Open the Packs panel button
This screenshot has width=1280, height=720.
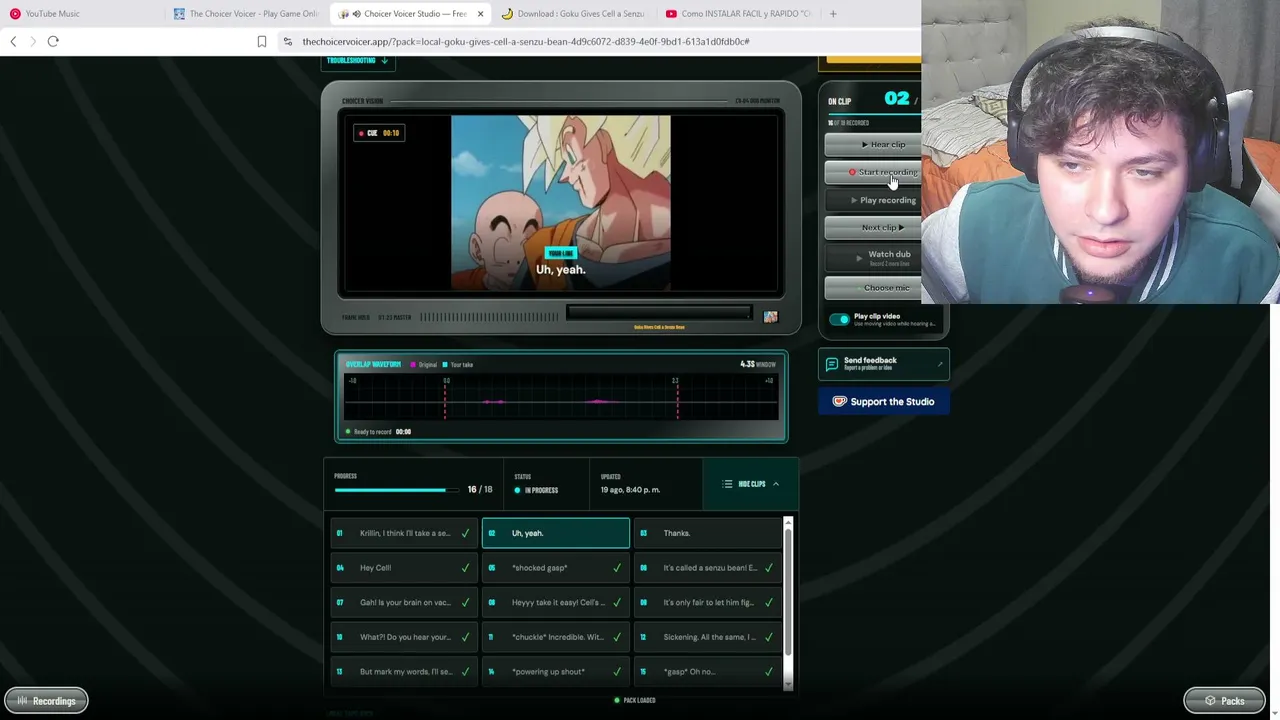[x=1225, y=701]
